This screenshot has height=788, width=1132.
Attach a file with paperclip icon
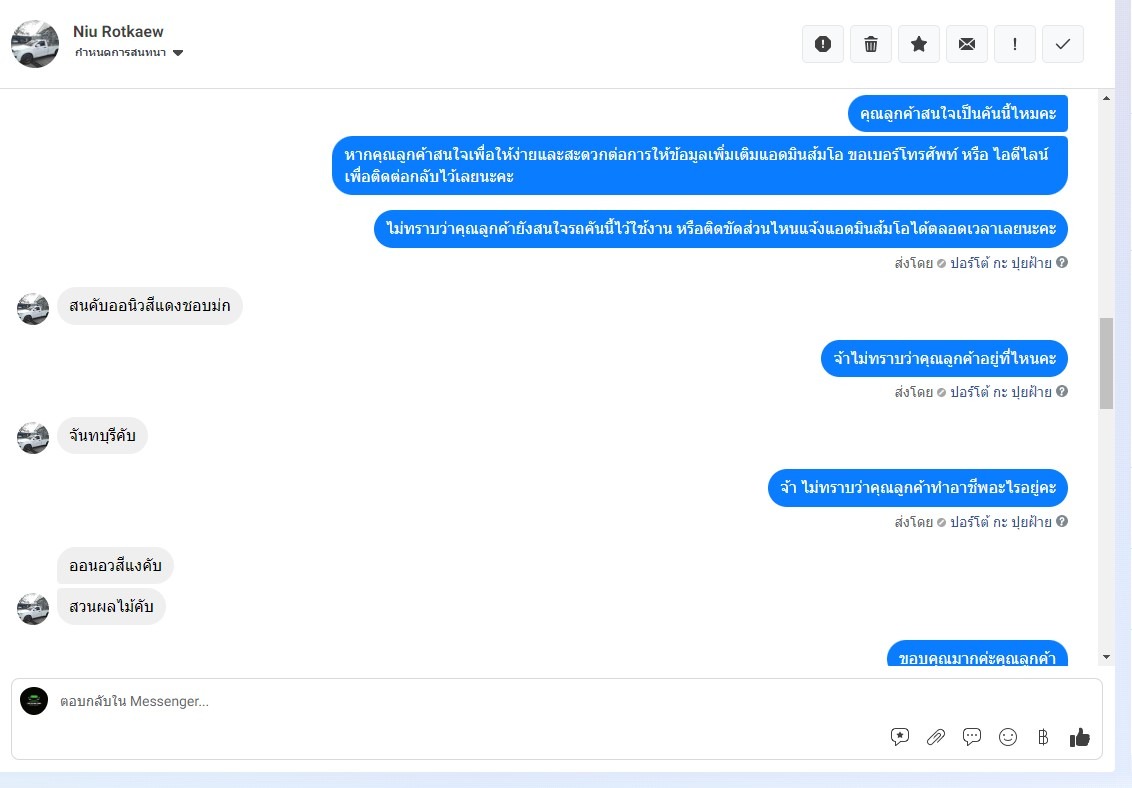pyautogui.click(x=936, y=737)
